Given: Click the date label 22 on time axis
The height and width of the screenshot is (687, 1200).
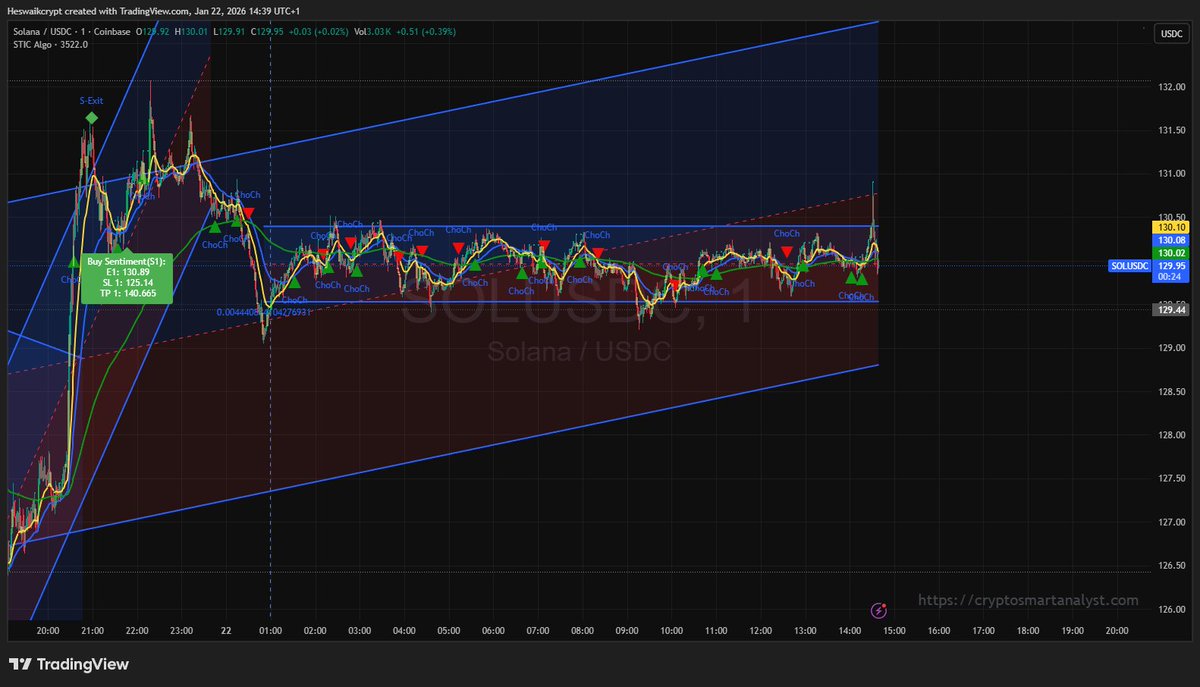Looking at the screenshot, I should (226, 631).
